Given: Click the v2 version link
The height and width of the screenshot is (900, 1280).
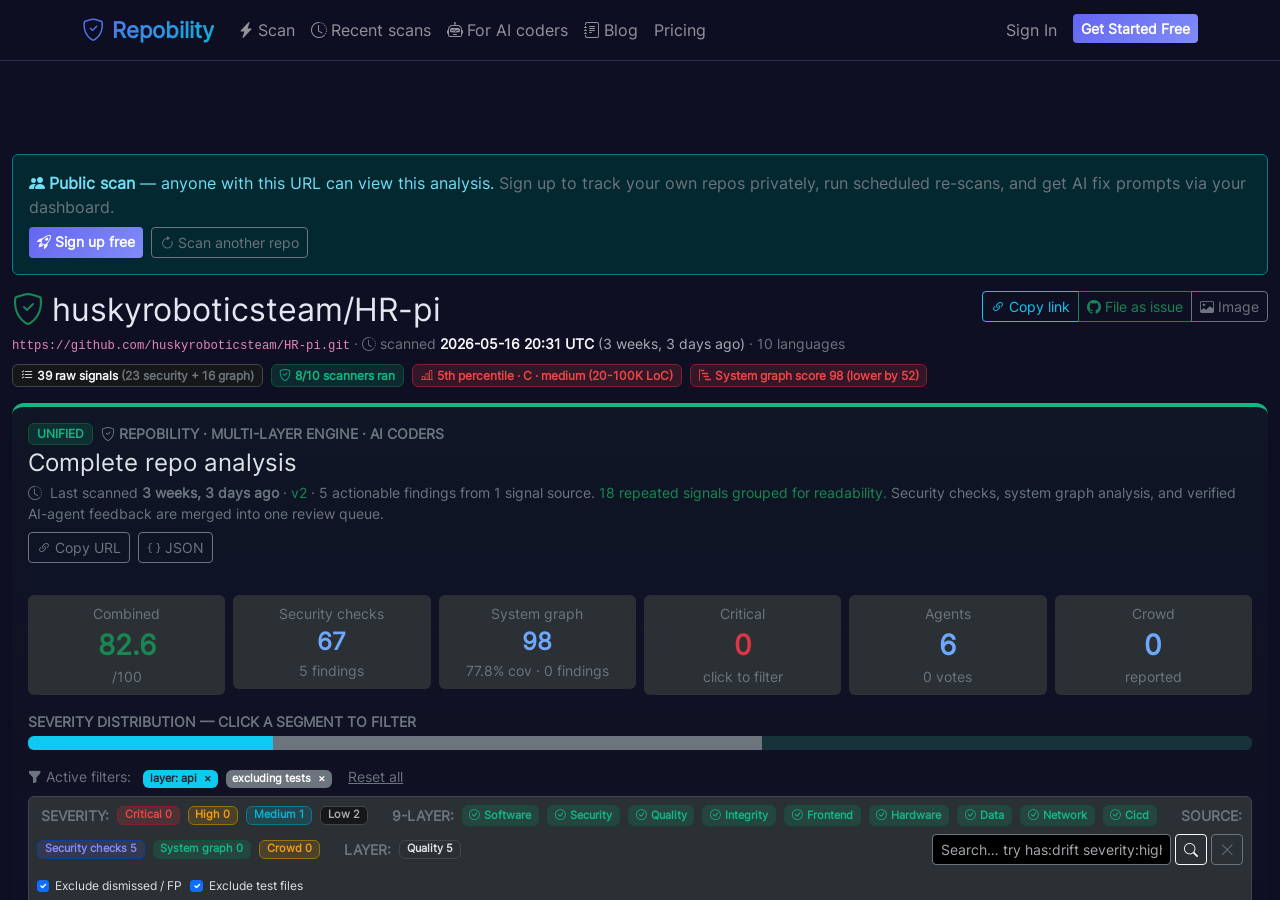Looking at the screenshot, I should click(299, 493).
